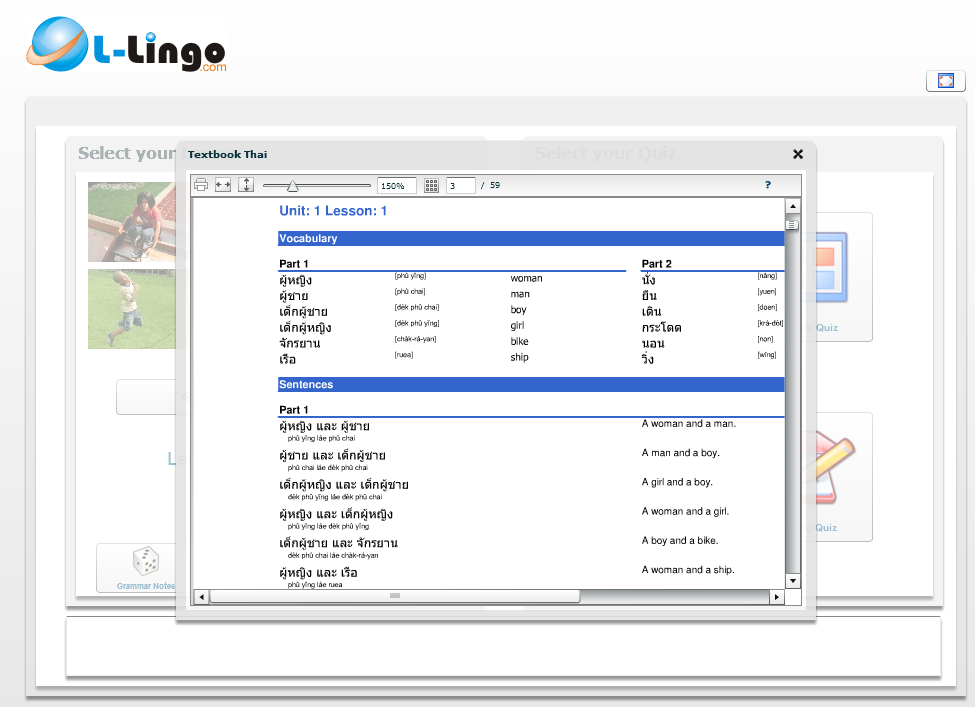Click the current page number field
975x707 pixels.
(460, 185)
